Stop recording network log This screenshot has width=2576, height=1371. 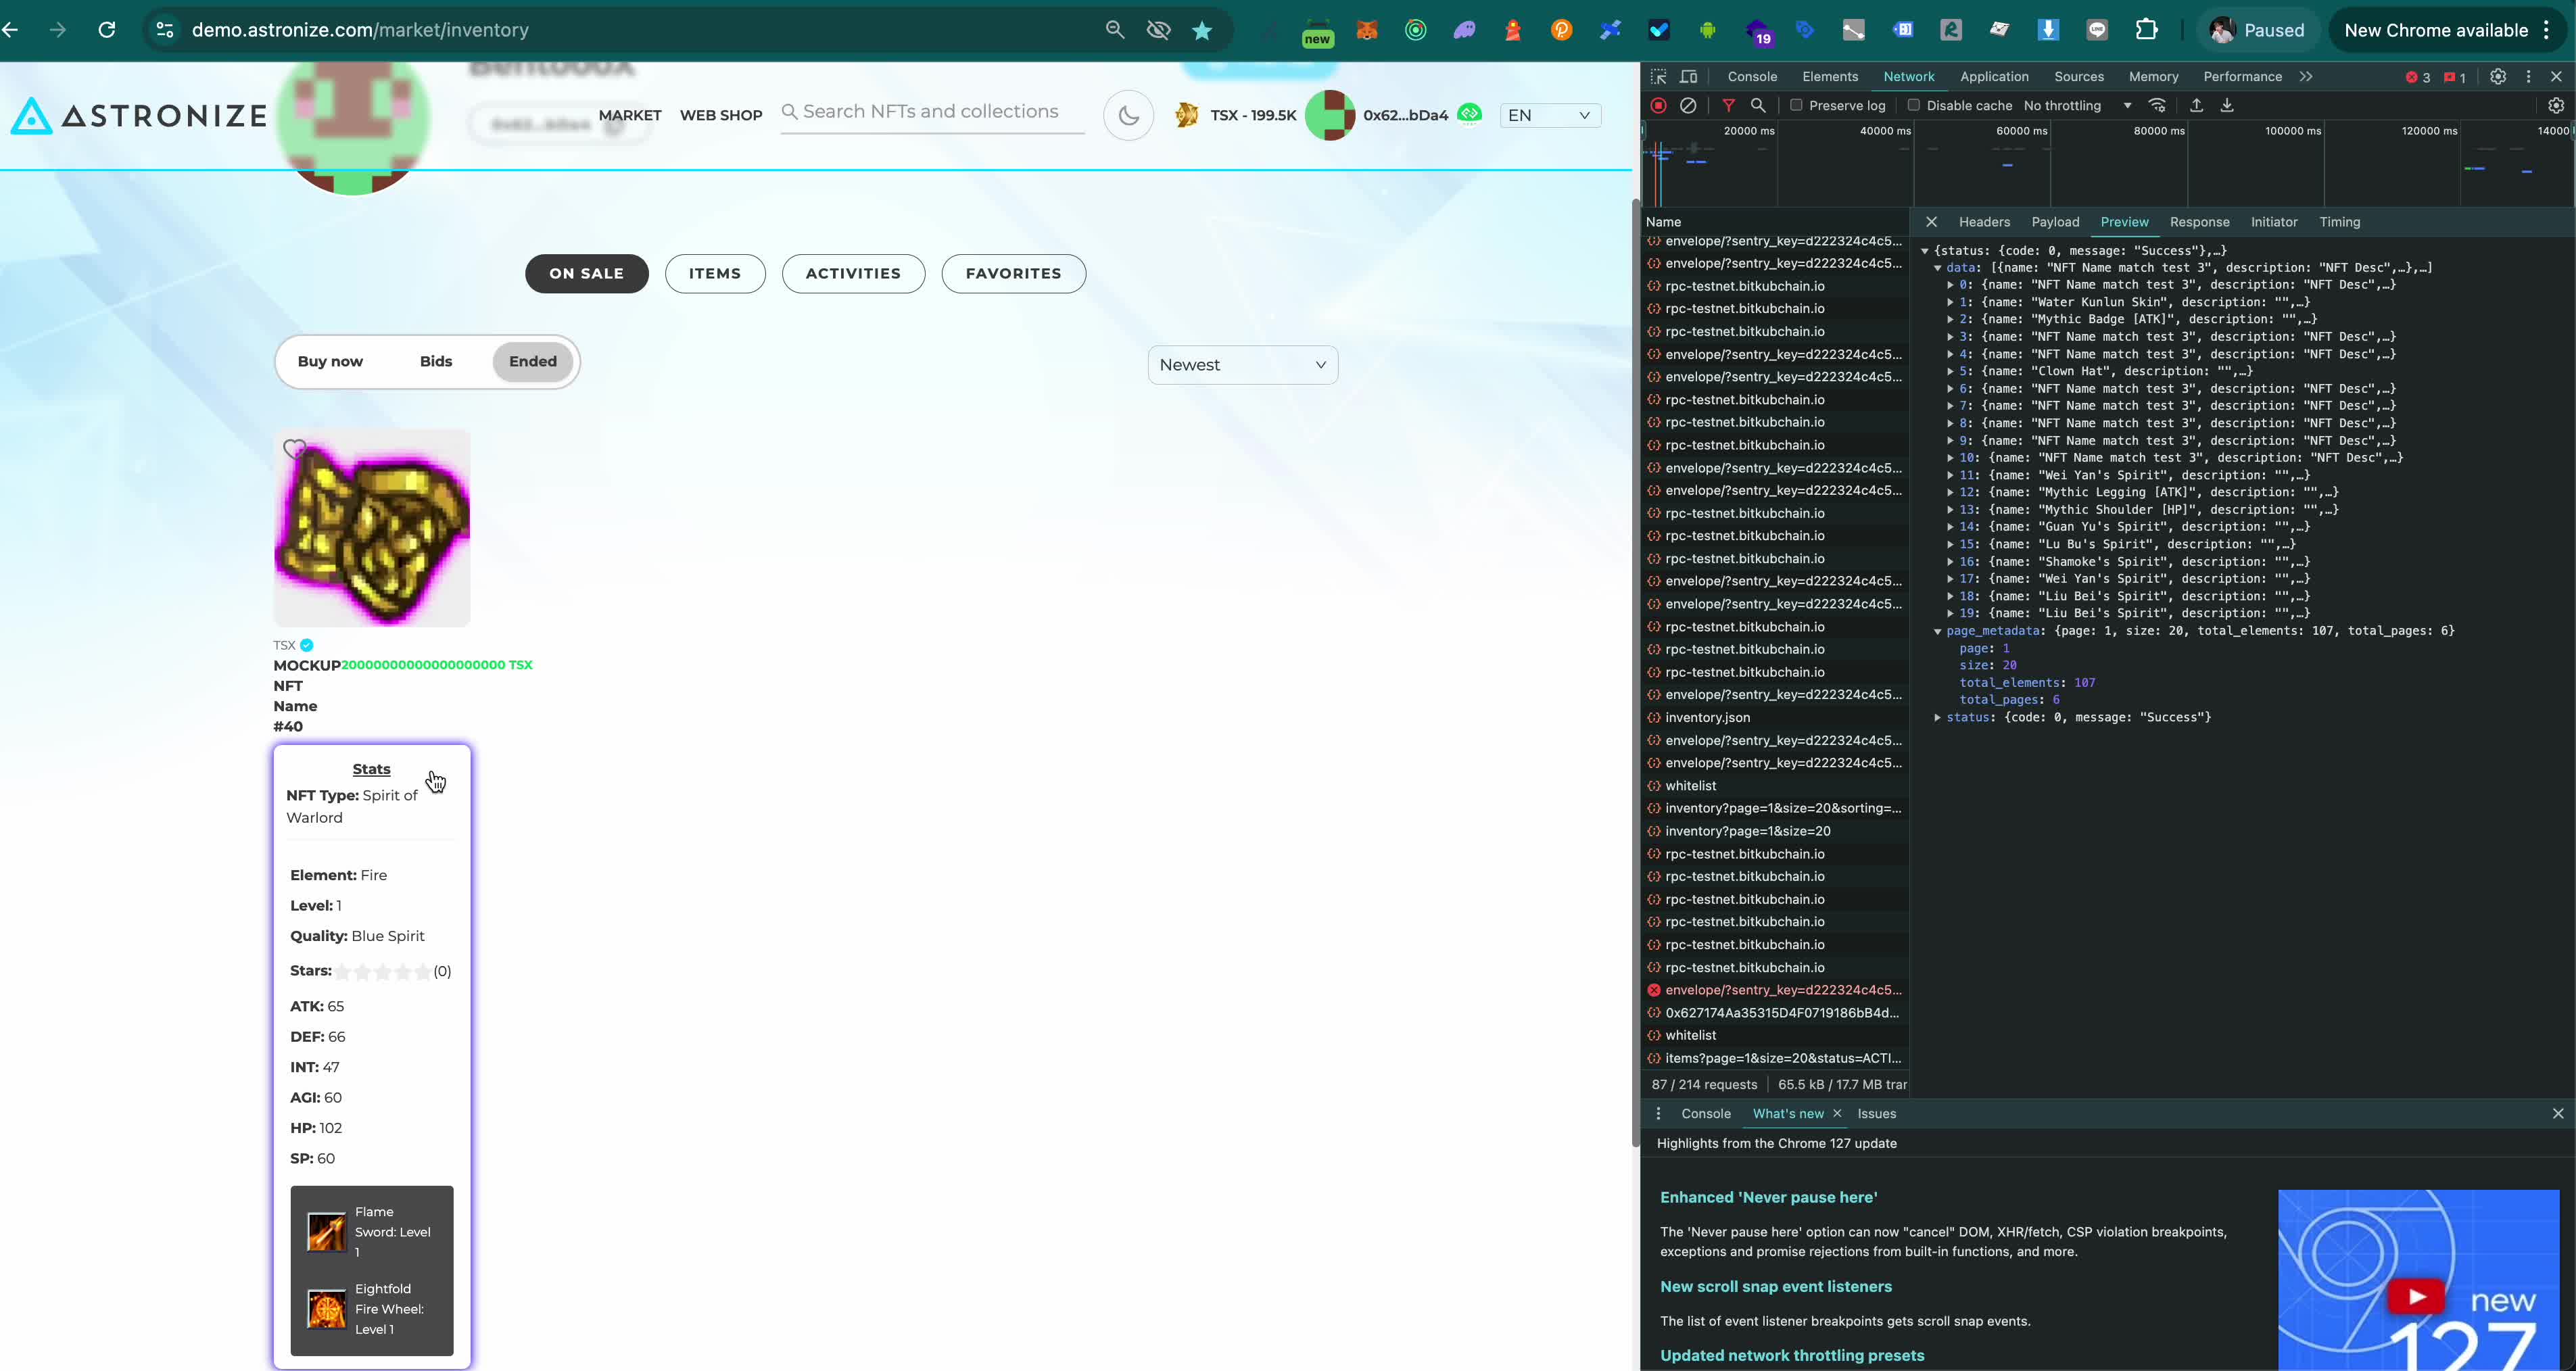click(1659, 105)
